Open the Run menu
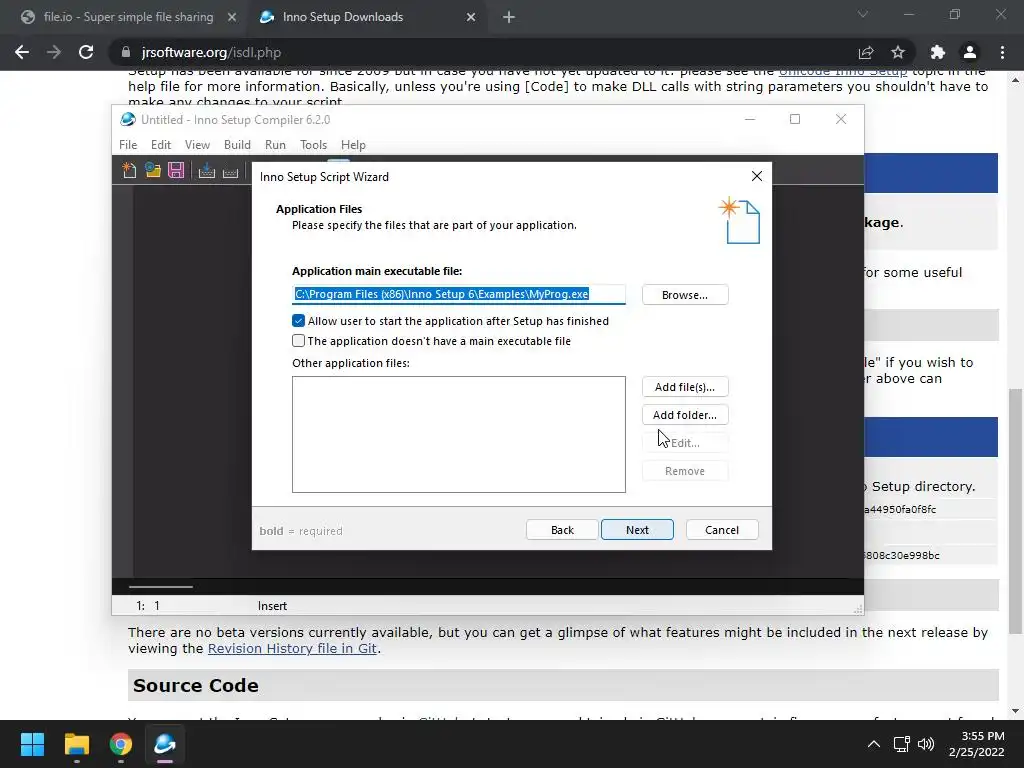The width and height of the screenshot is (1024, 768). click(x=275, y=145)
